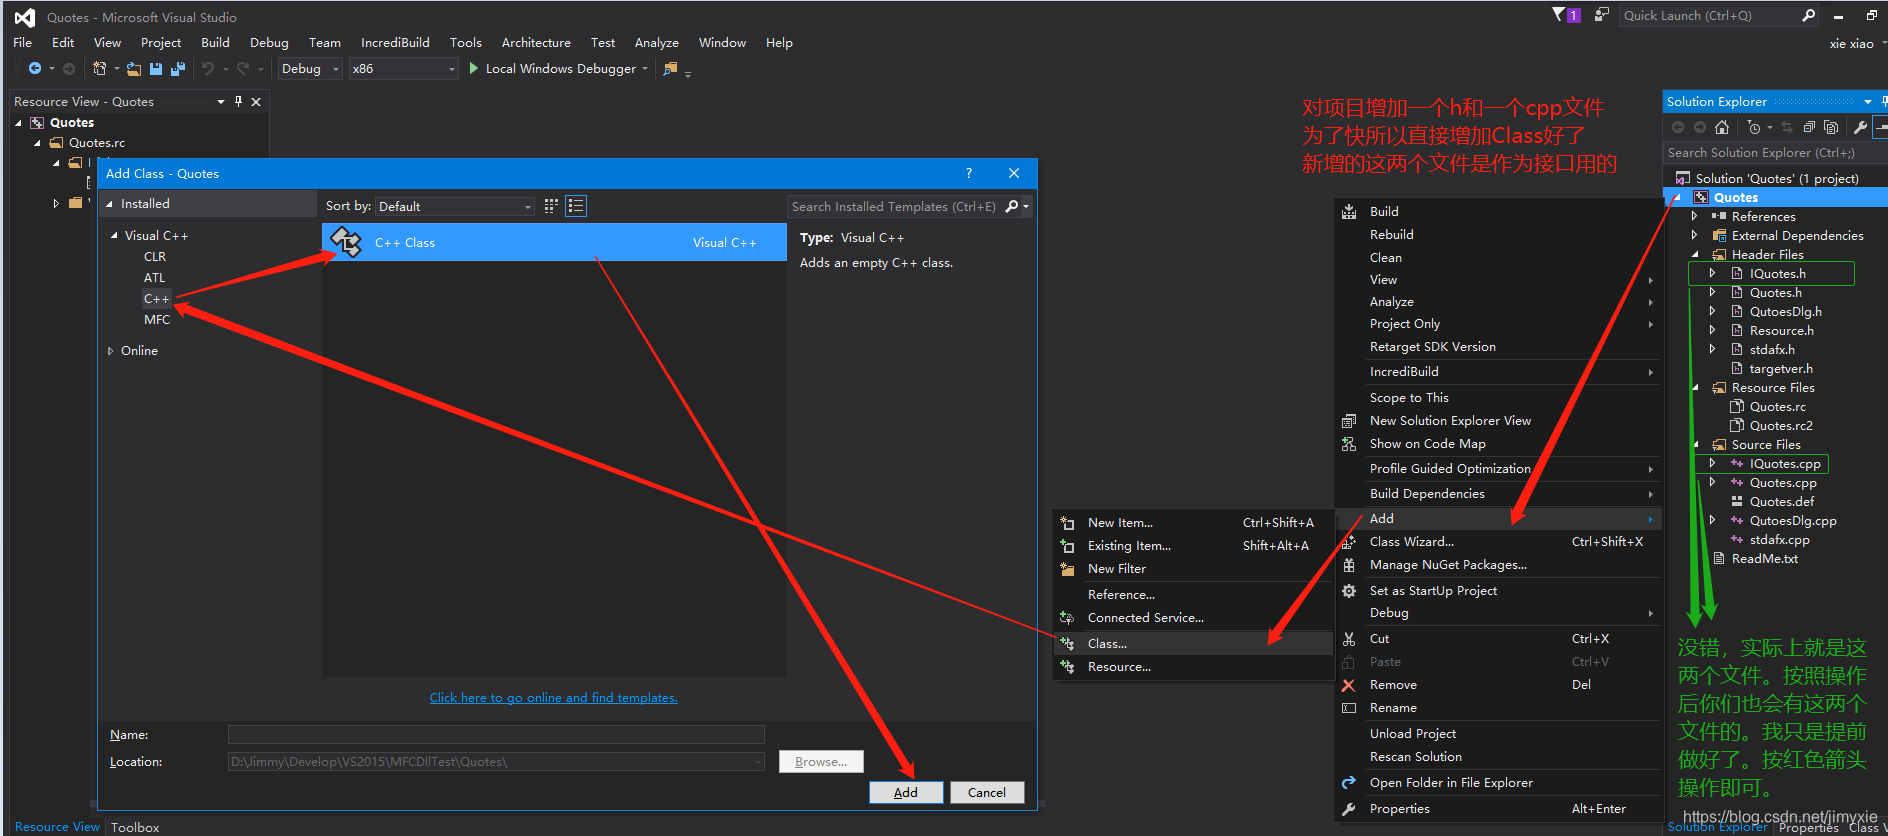The width and height of the screenshot is (1888, 836).
Task: Open the x86 platform dropdown
Action: point(404,69)
